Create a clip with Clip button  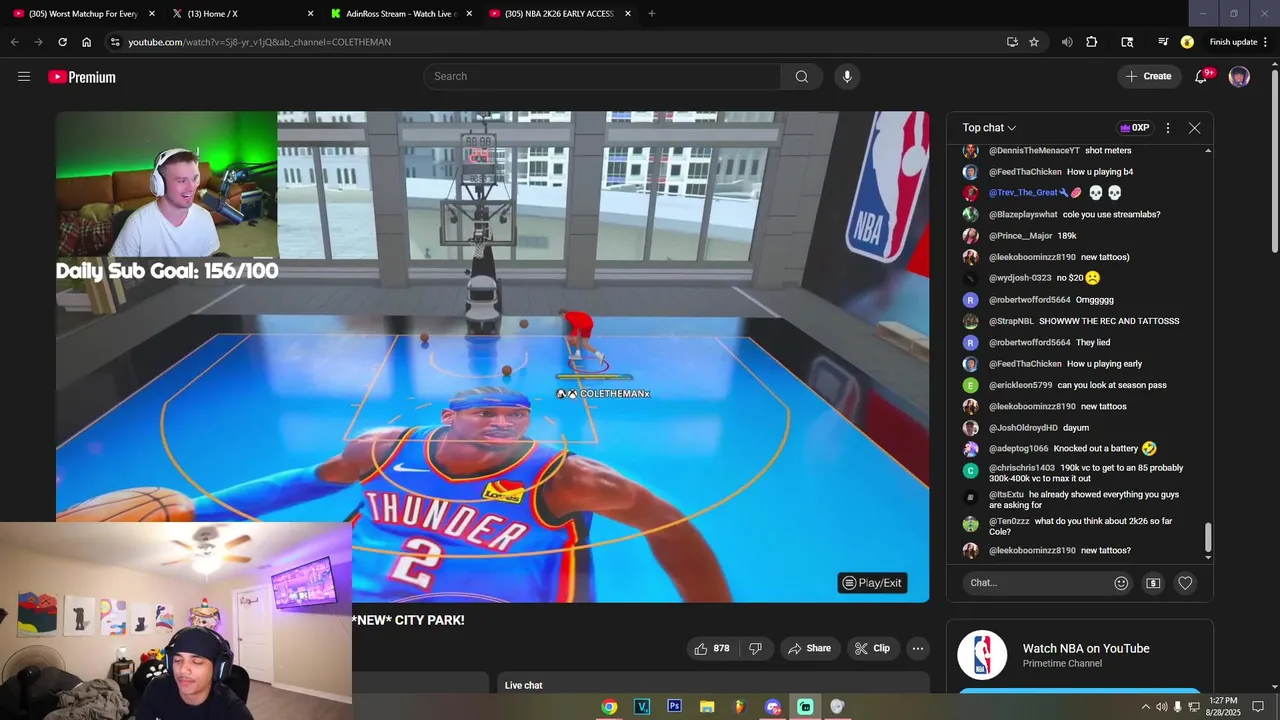click(x=872, y=648)
